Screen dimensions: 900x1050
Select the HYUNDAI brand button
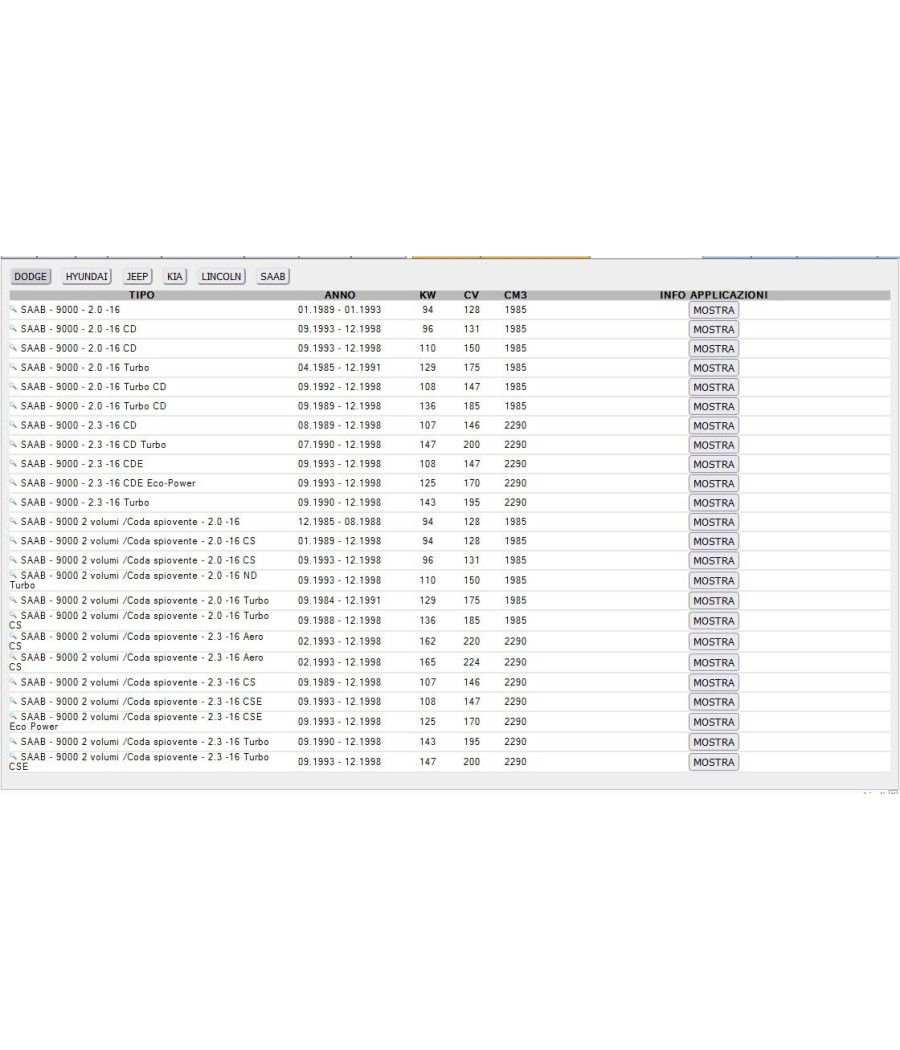coord(86,277)
